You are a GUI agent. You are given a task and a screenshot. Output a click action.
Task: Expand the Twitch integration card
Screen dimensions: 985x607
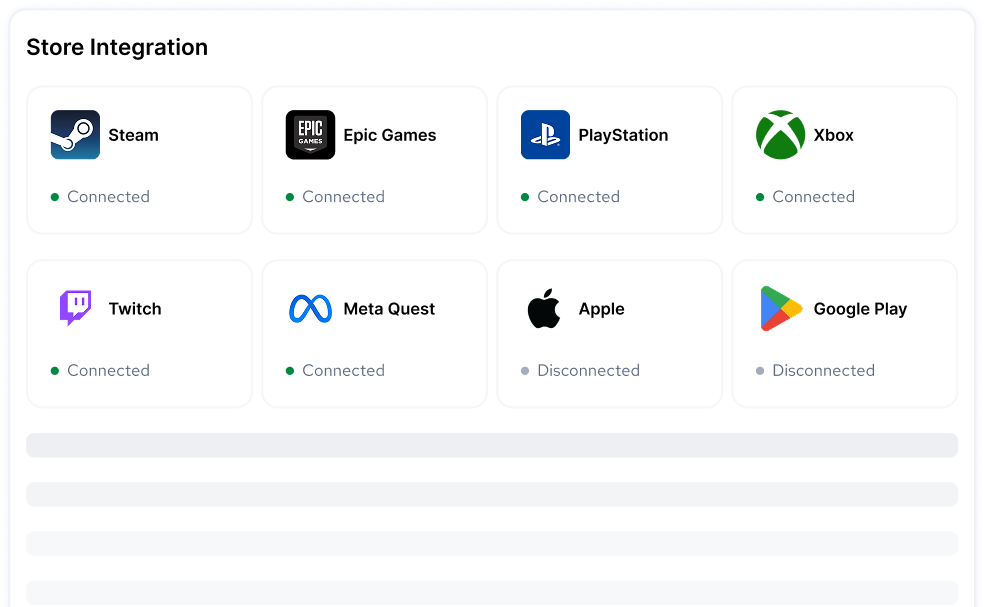(x=139, y=333)
